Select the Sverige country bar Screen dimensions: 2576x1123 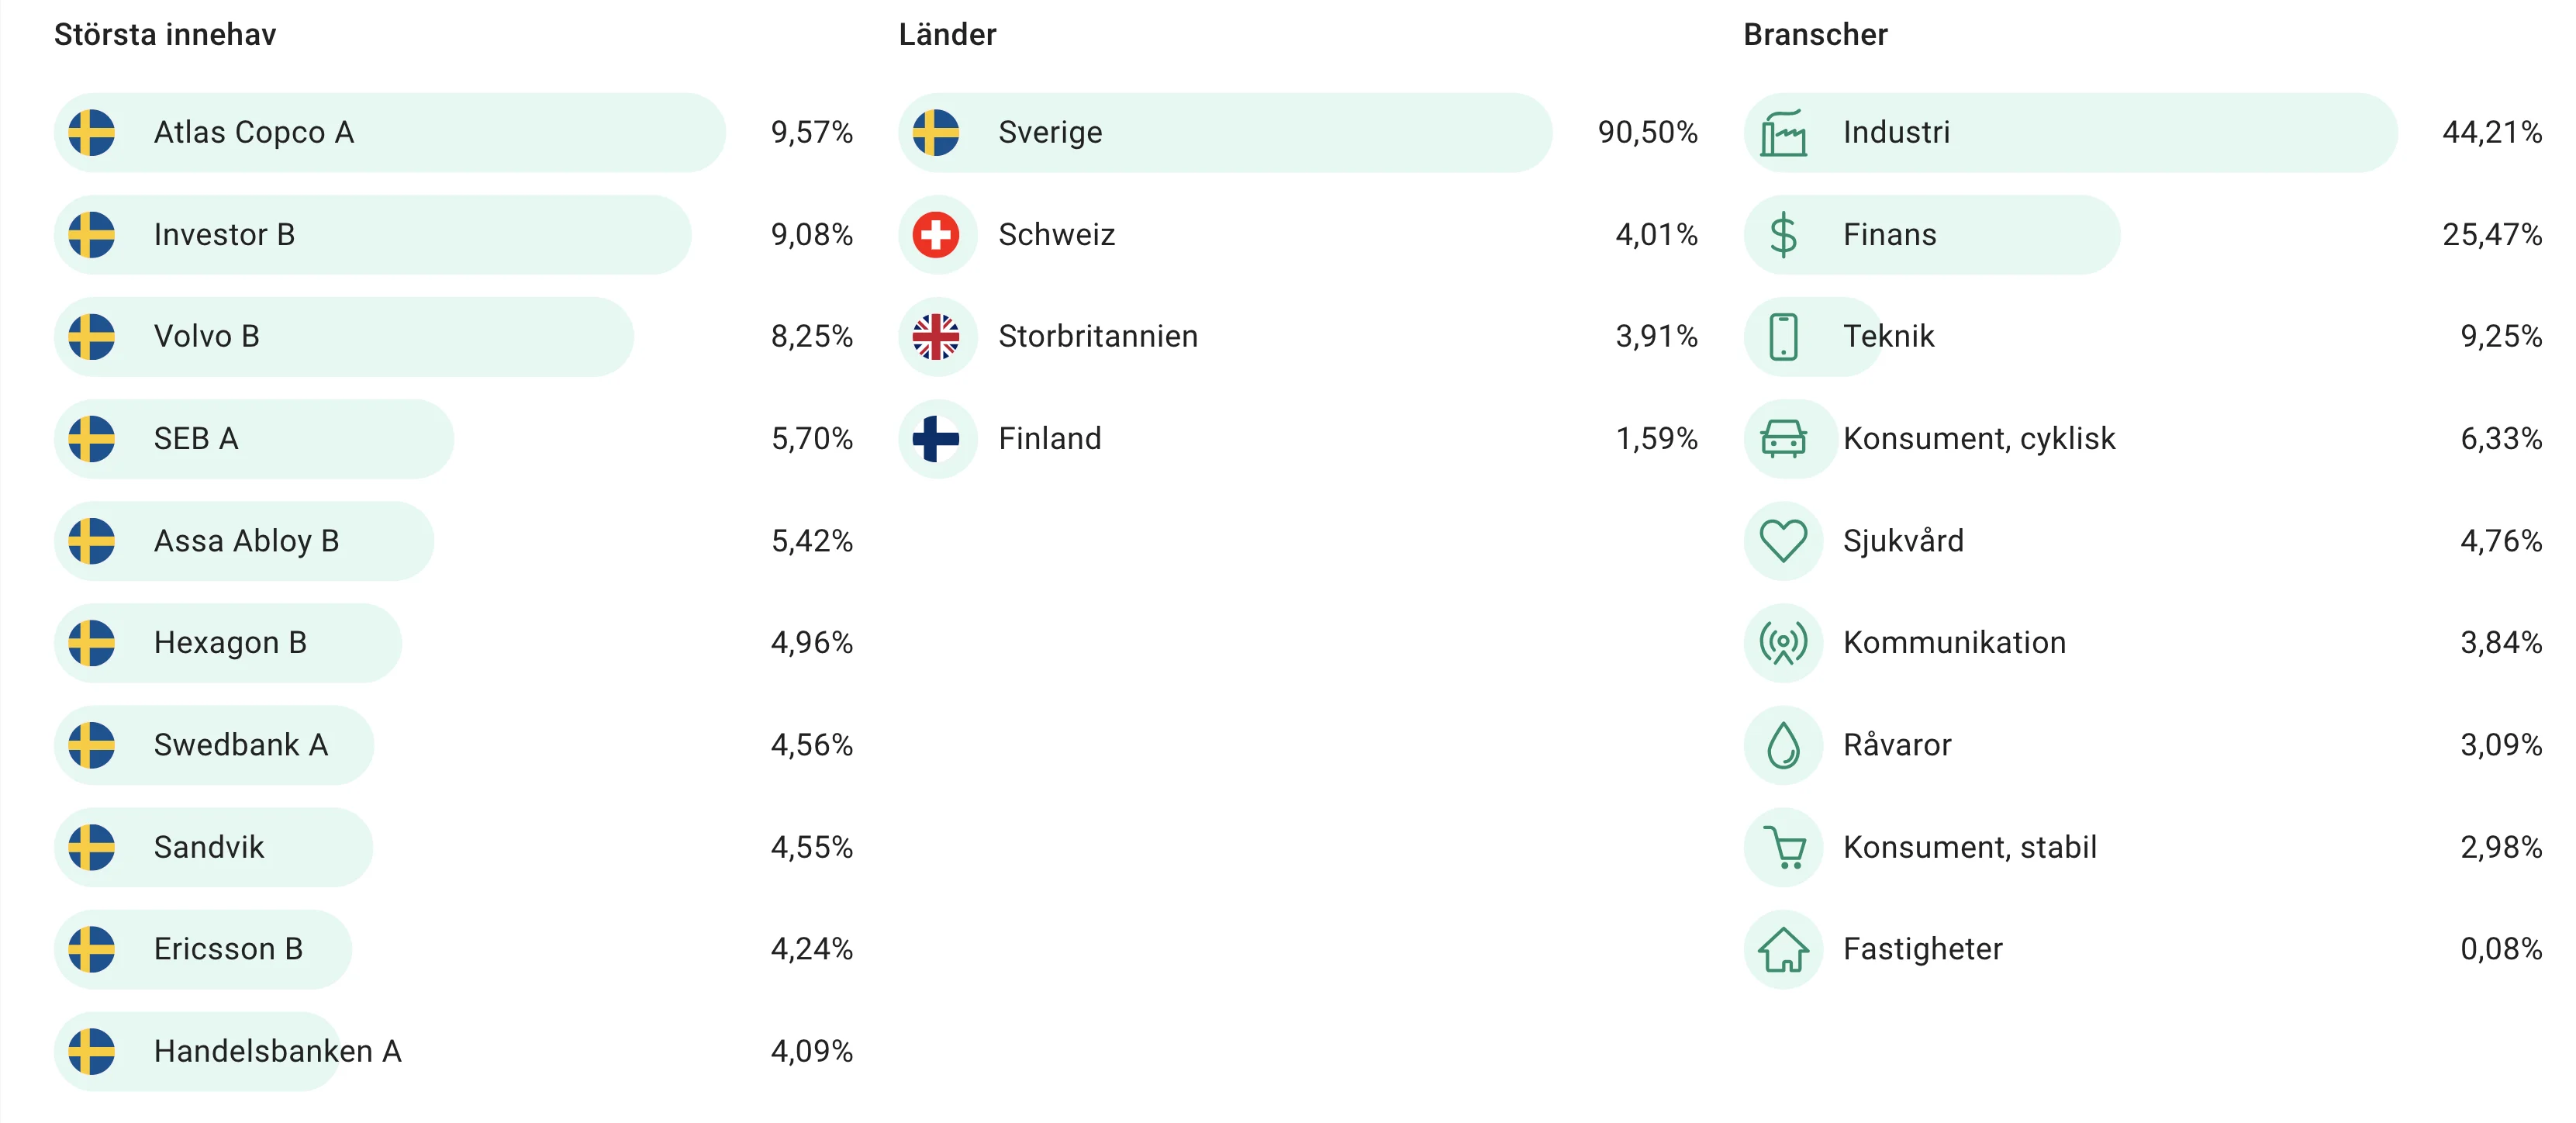(1225, 133)
